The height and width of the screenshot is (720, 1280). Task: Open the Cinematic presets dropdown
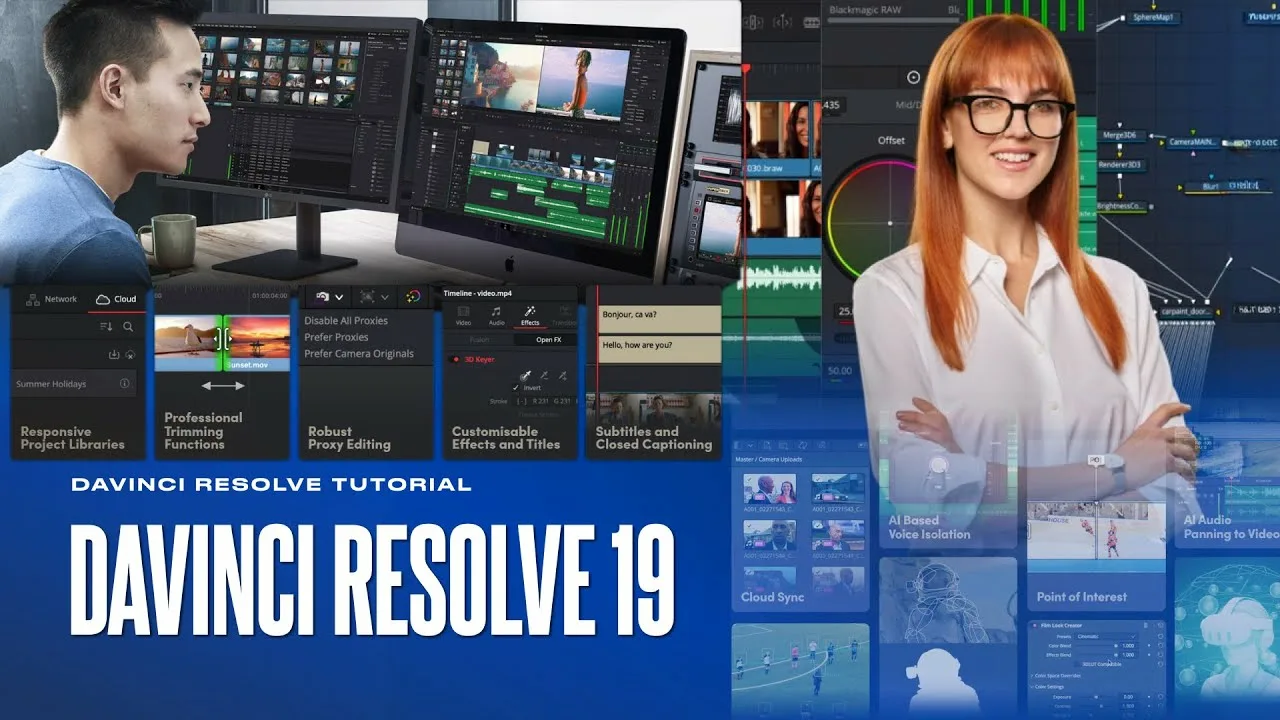coord(1106,637)
